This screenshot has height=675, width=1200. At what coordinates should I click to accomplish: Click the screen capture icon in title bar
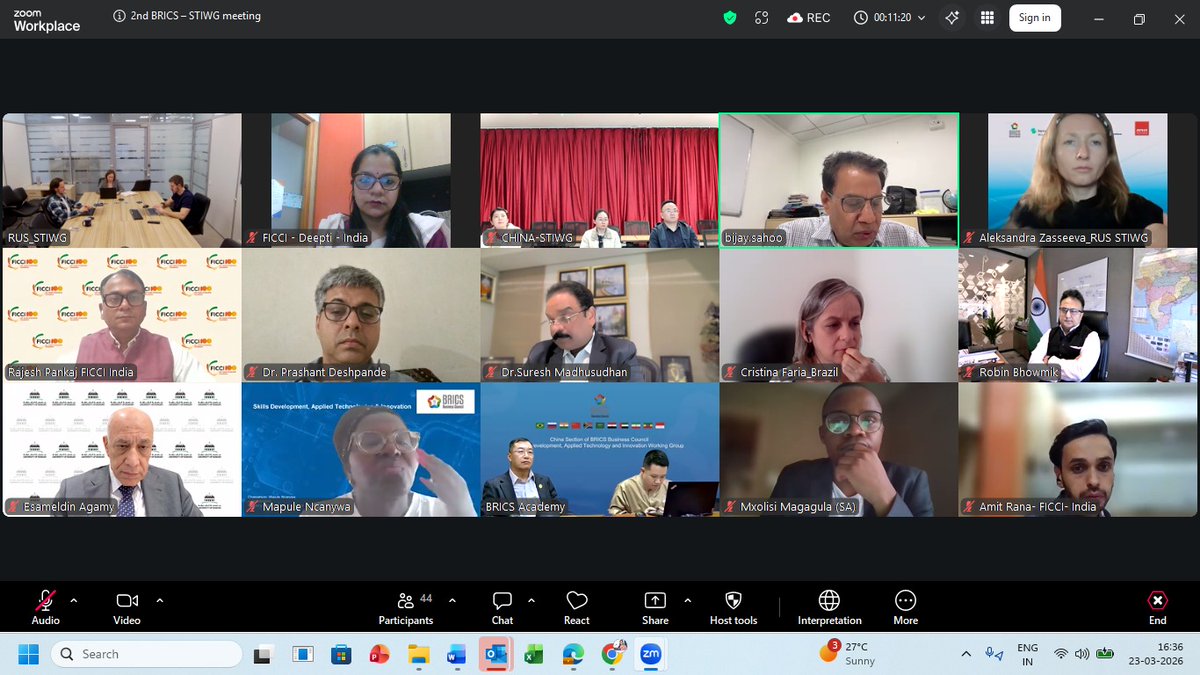pos(762,17)
